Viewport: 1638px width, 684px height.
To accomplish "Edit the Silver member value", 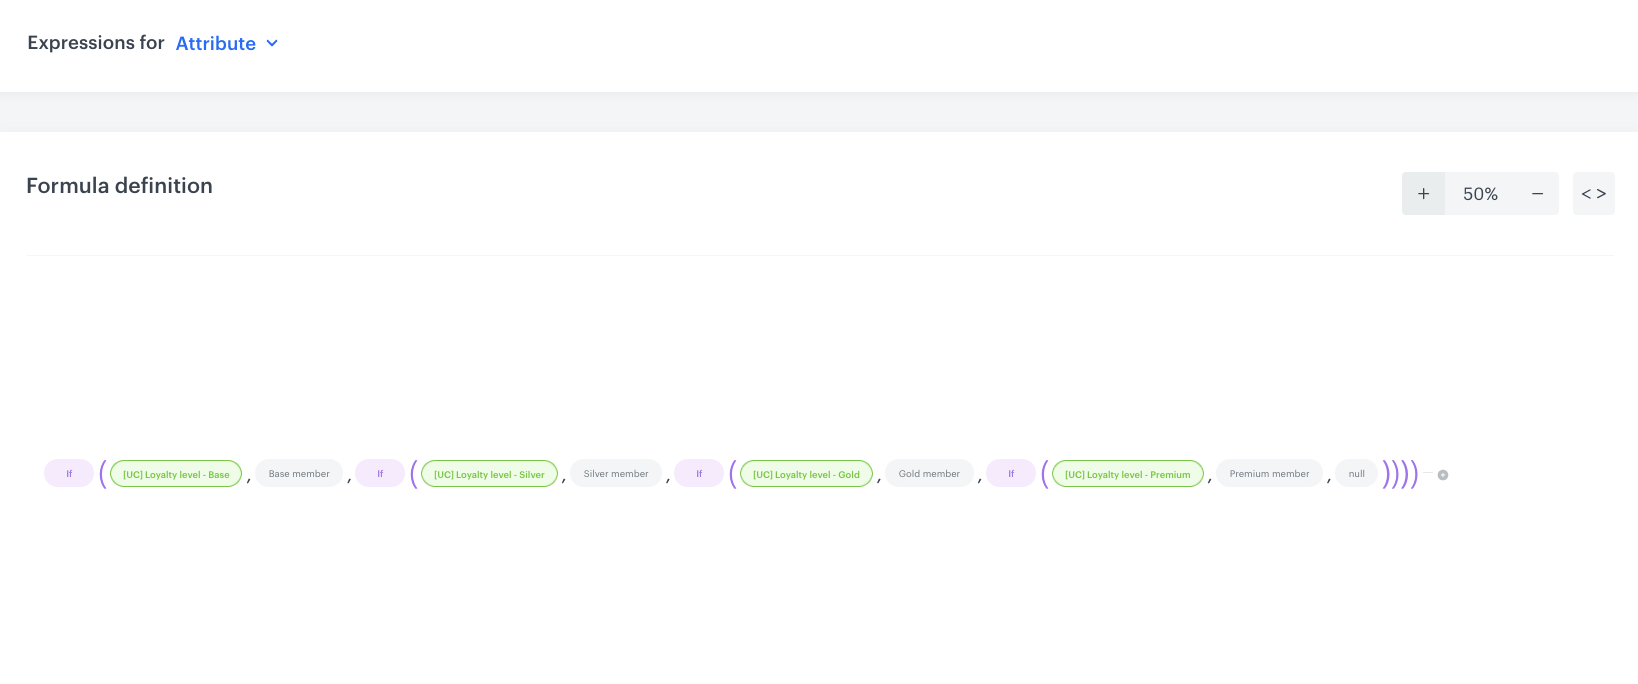I will tap(616, 474).
